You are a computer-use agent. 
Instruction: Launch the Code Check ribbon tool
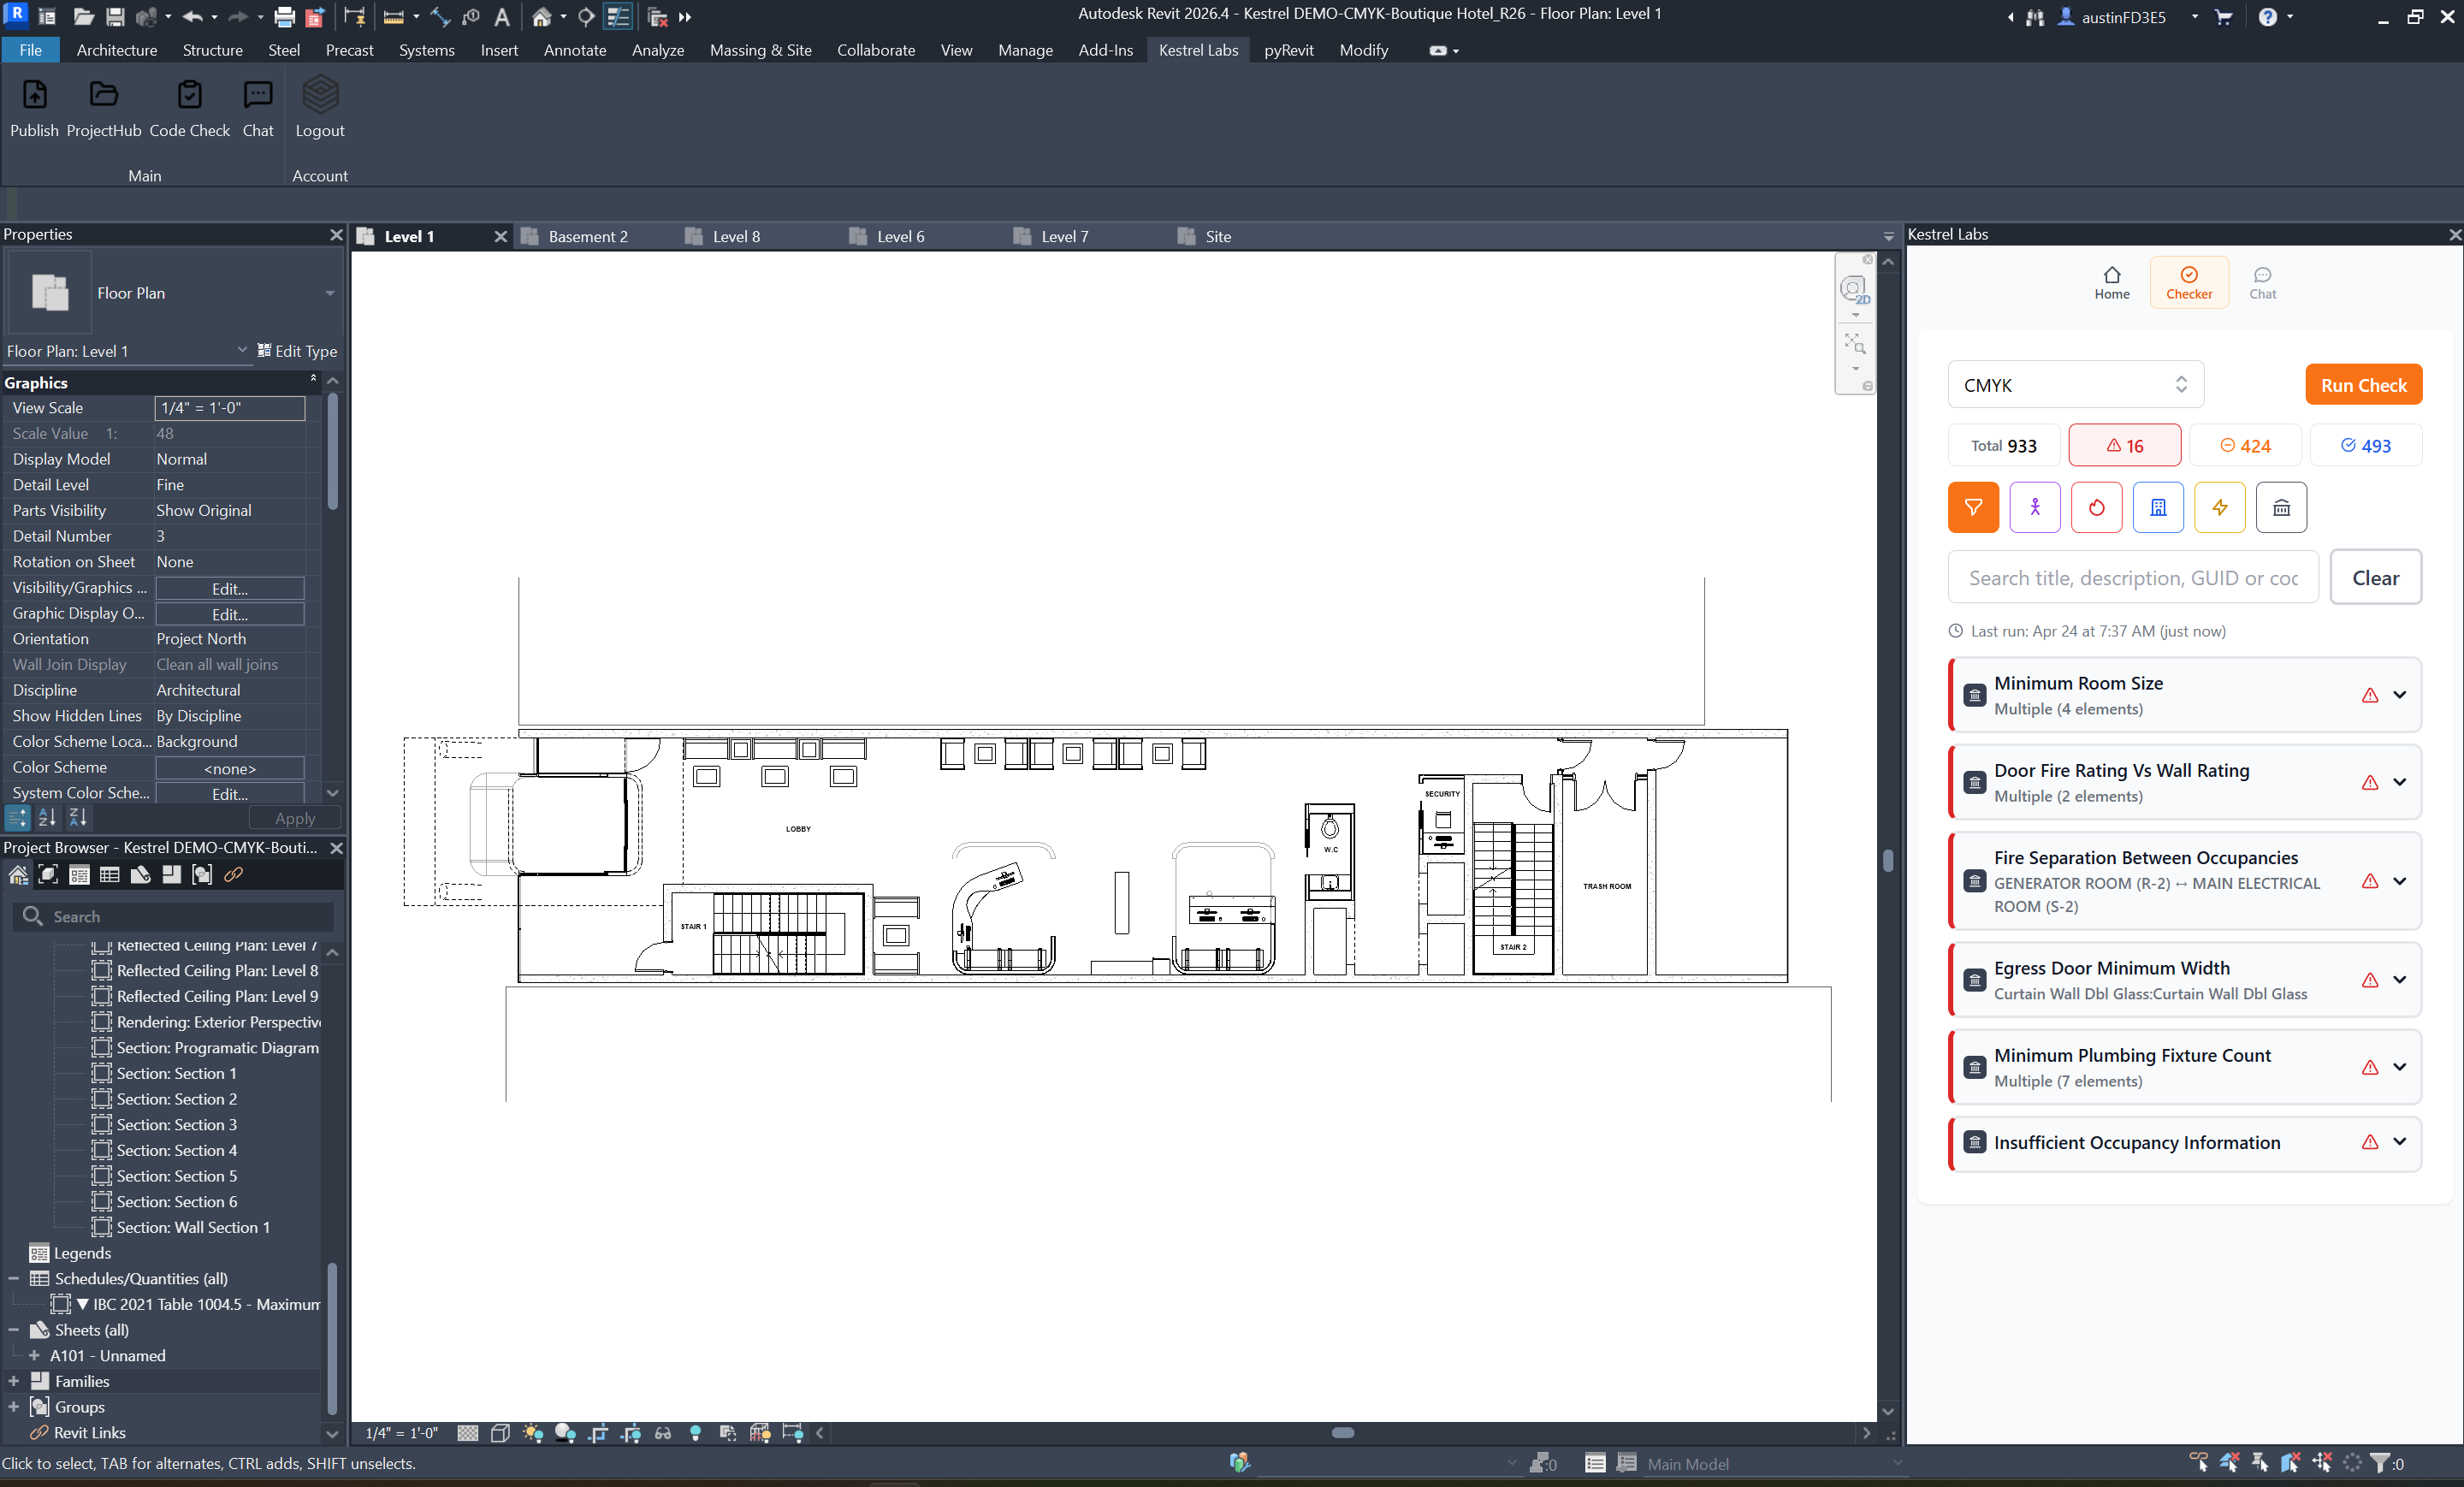tap(189, 108)
